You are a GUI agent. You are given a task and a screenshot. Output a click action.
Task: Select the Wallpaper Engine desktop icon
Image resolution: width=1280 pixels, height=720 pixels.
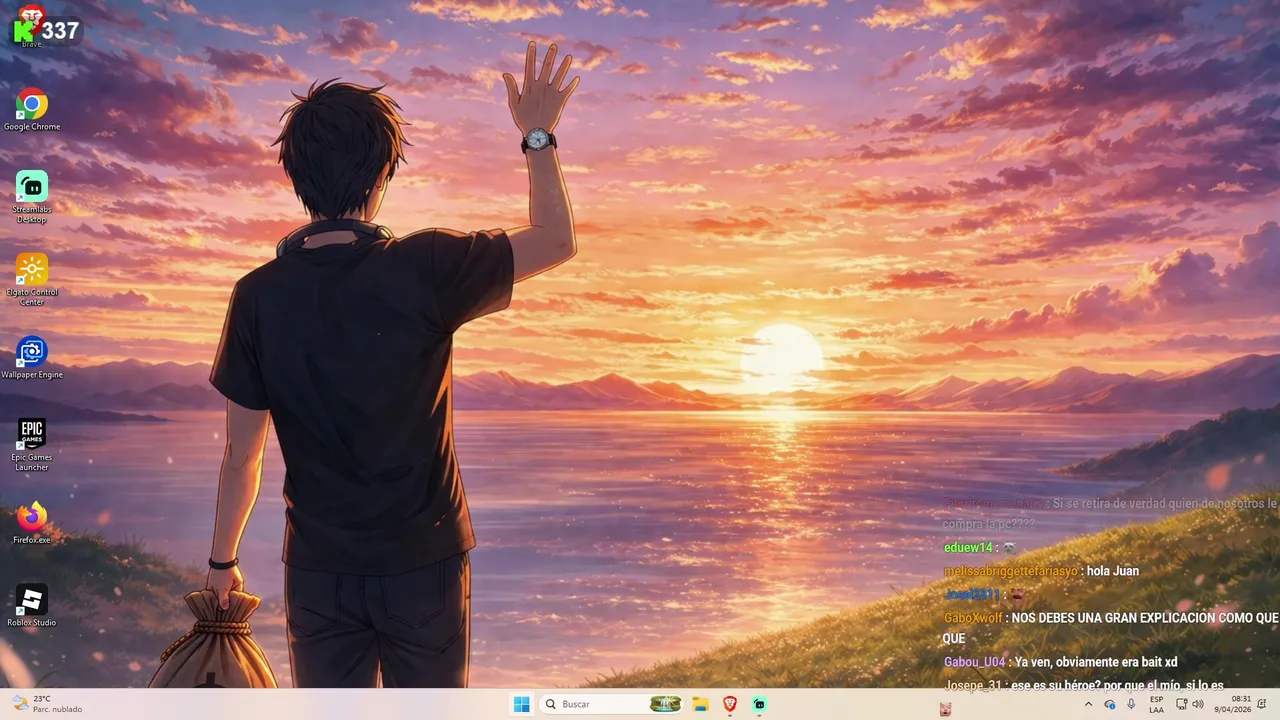pos(31,357)
